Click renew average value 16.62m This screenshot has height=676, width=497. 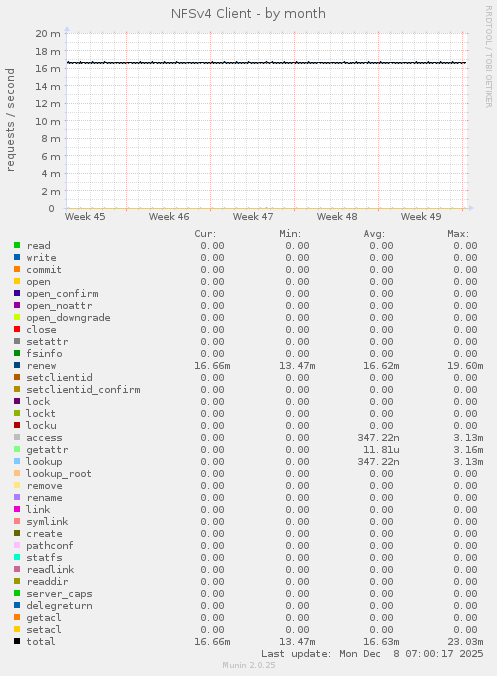[381, 366]
